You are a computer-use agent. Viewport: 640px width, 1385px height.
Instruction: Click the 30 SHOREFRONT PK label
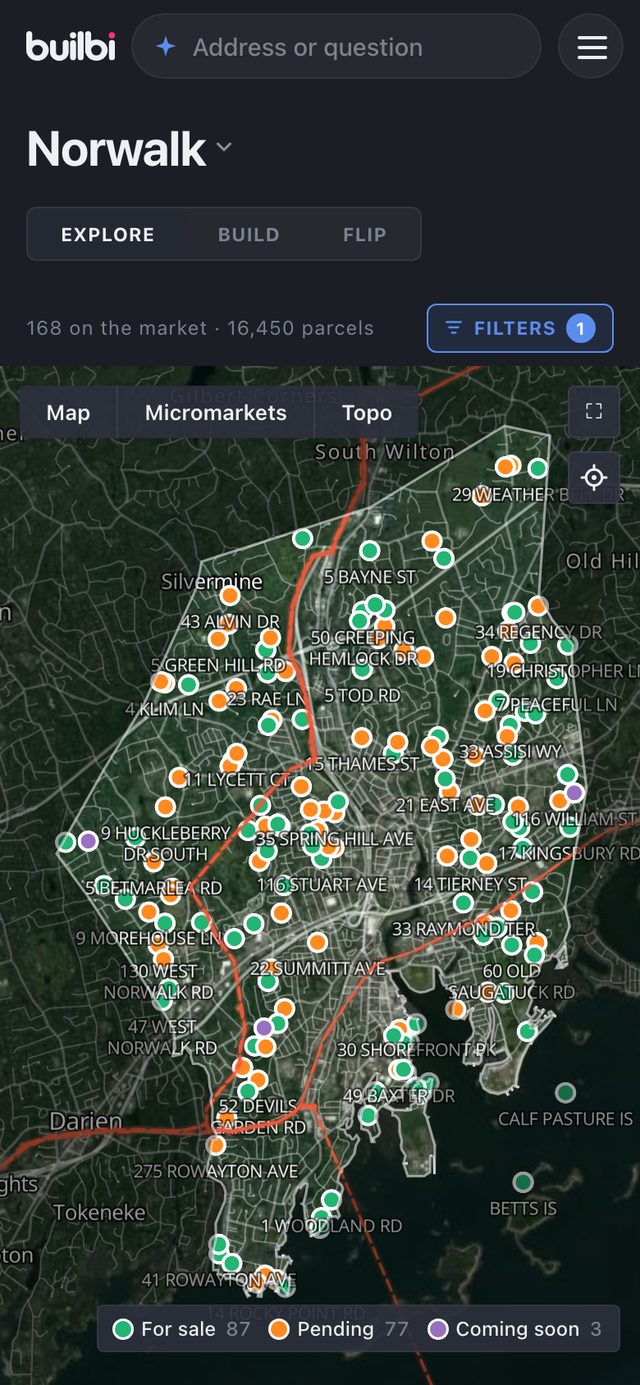click(416, 1050)
